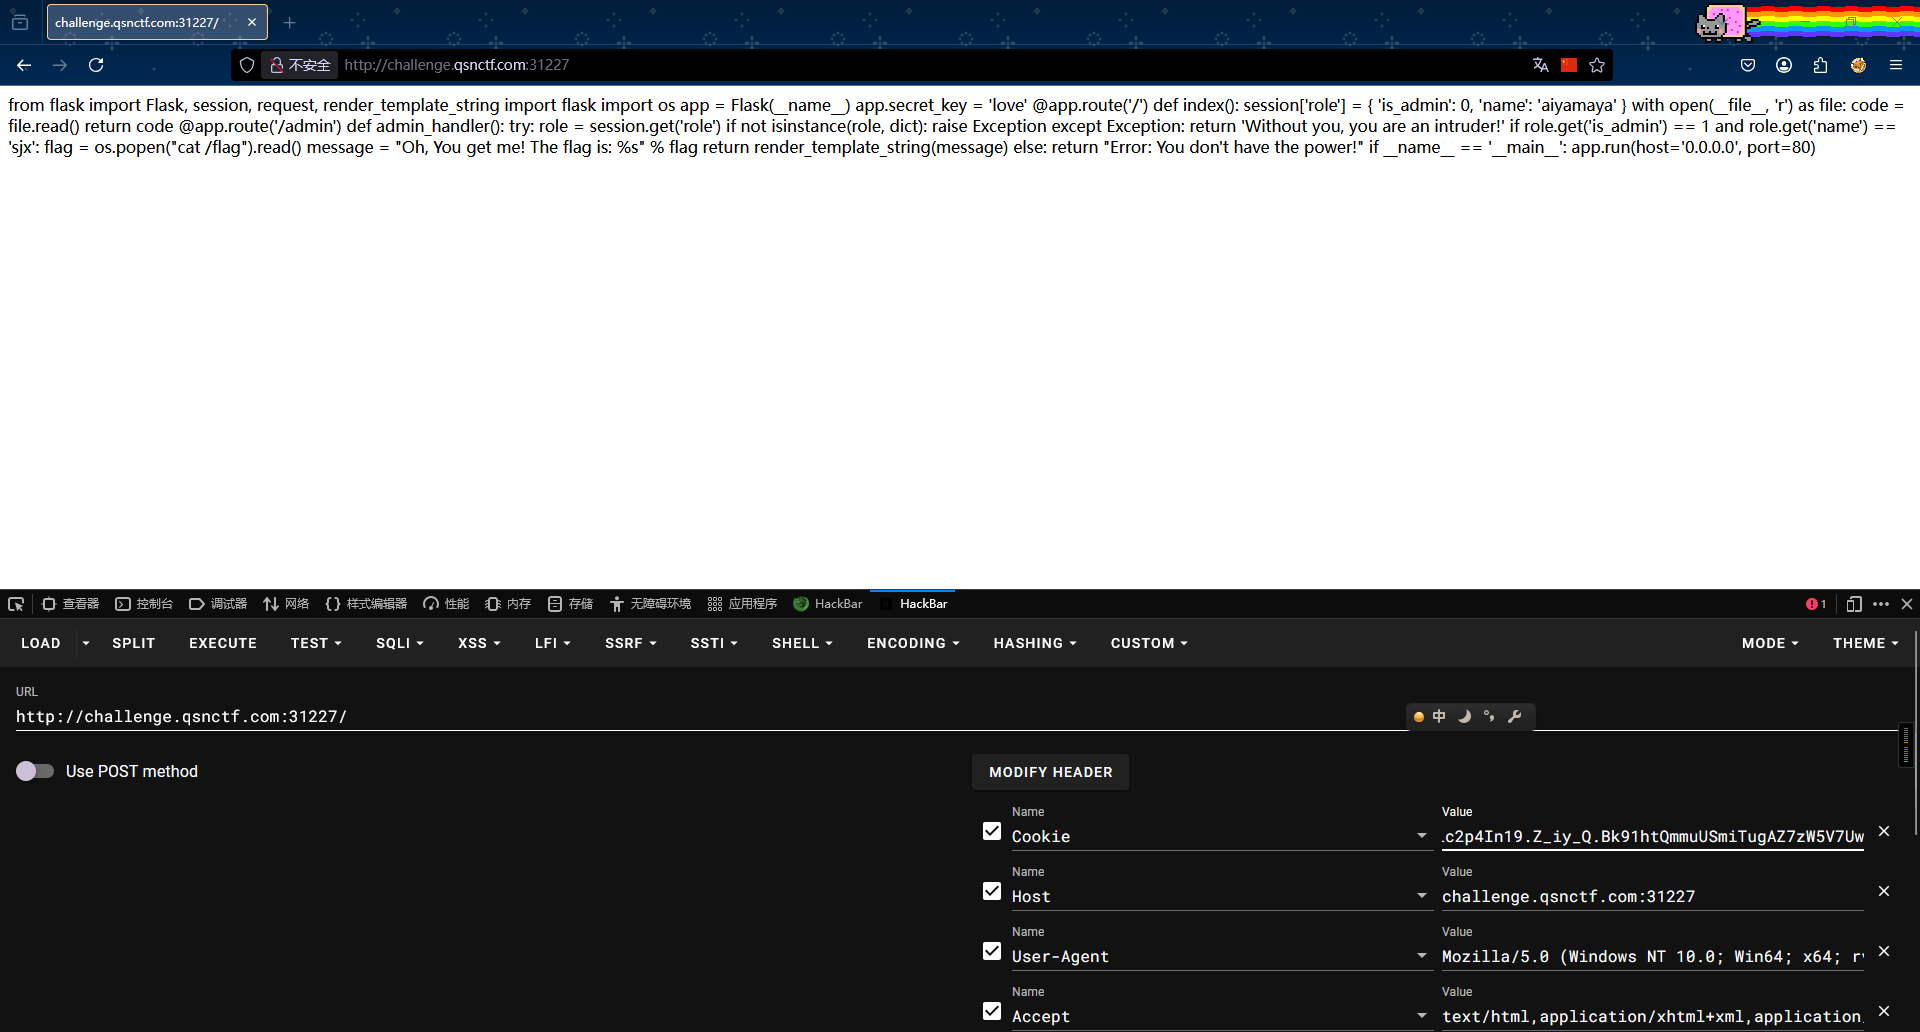Open the tracking protection shield icon

click(x=247, y=65)
